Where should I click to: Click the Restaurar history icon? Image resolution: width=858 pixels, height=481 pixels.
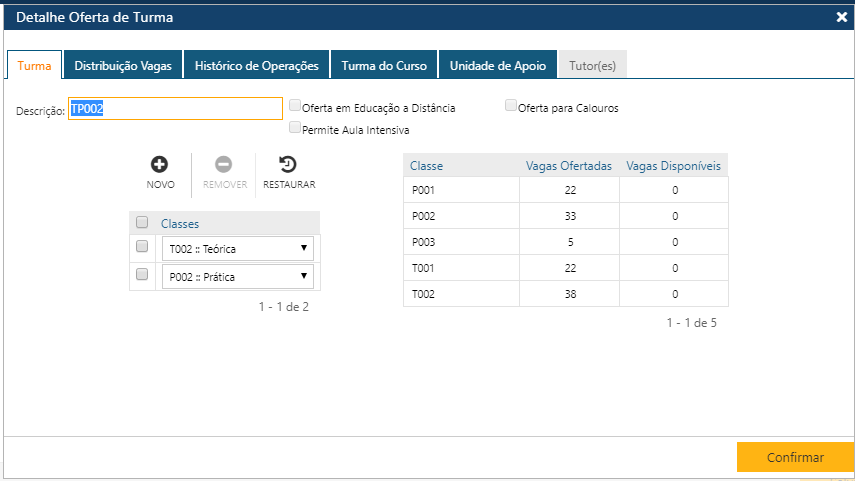tap(288, 165)
